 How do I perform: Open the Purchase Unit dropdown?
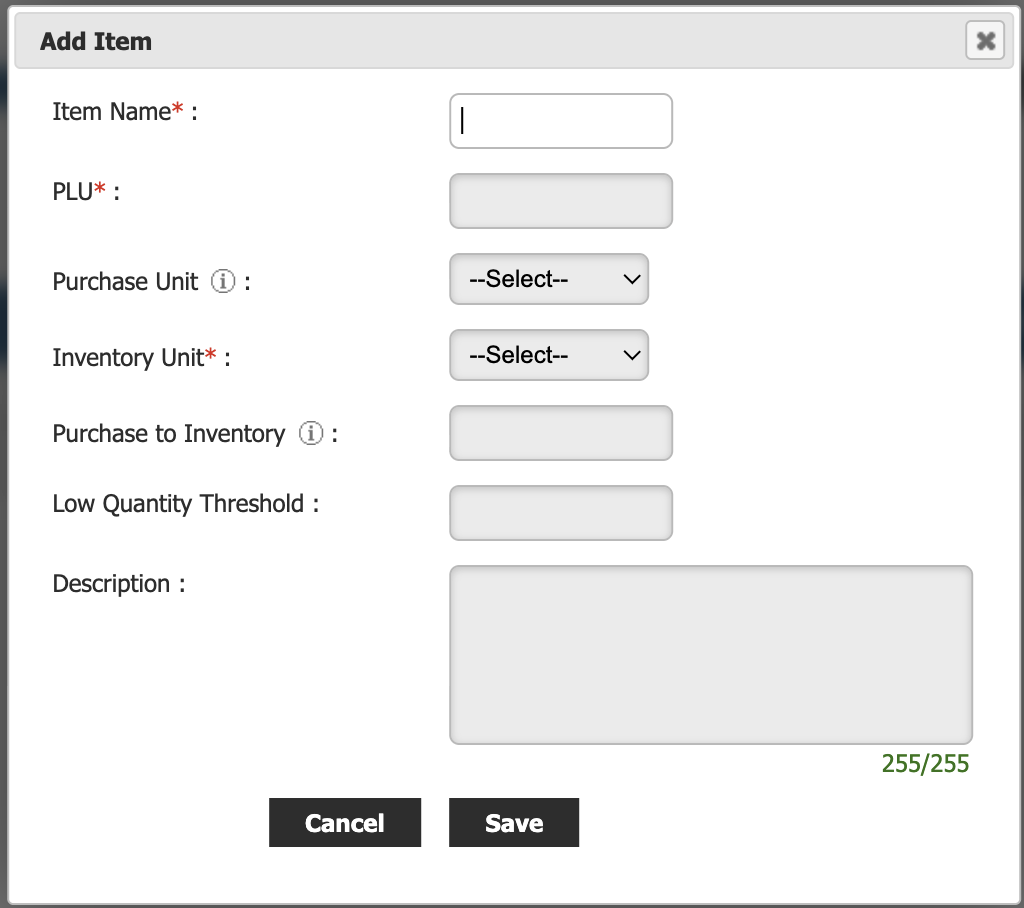[549, 279]
